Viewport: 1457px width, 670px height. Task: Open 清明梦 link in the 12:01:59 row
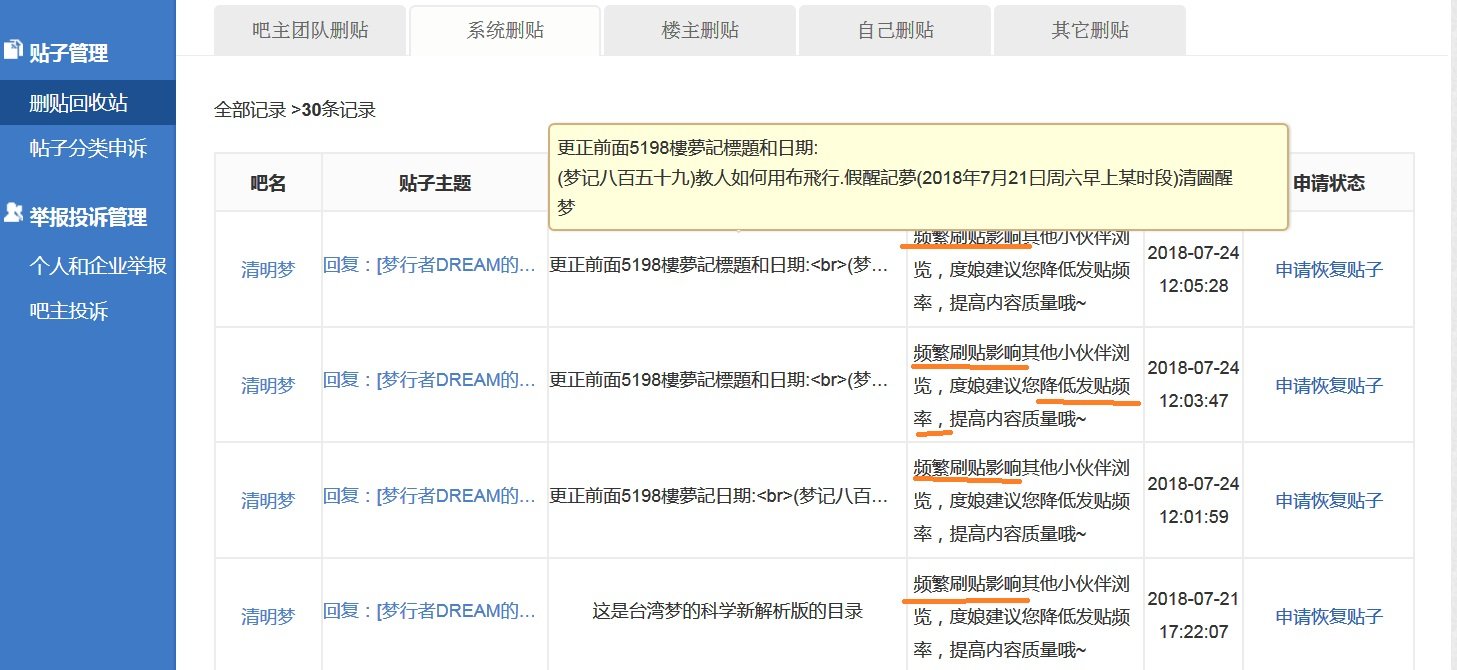click(x=268, y=501)
